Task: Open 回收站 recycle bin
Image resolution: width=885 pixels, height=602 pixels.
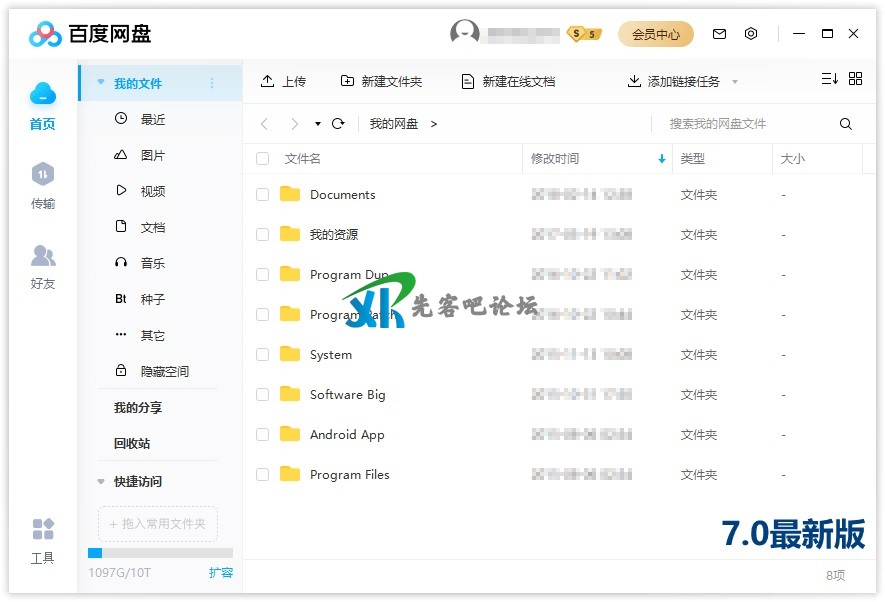Action: 132,444
